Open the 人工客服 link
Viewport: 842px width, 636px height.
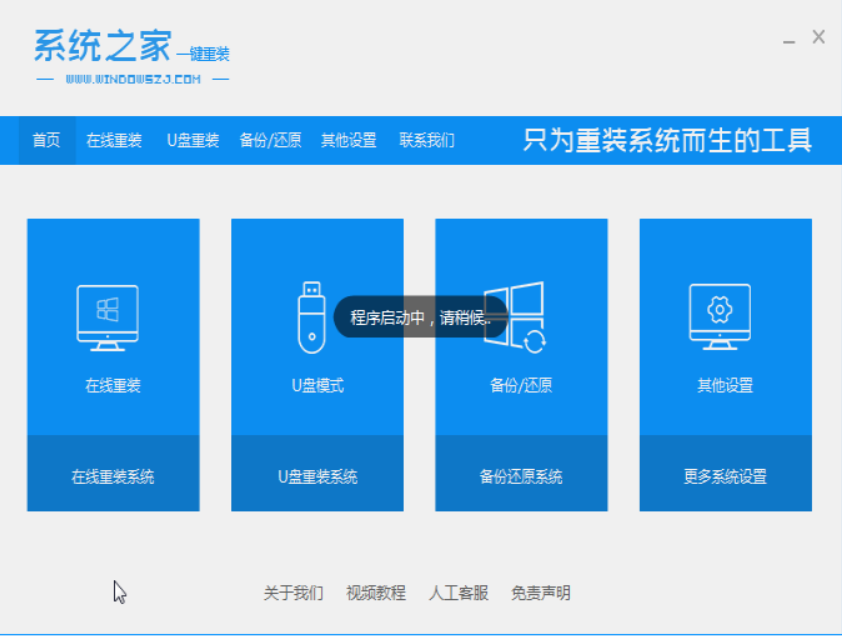tap(459, 593)
